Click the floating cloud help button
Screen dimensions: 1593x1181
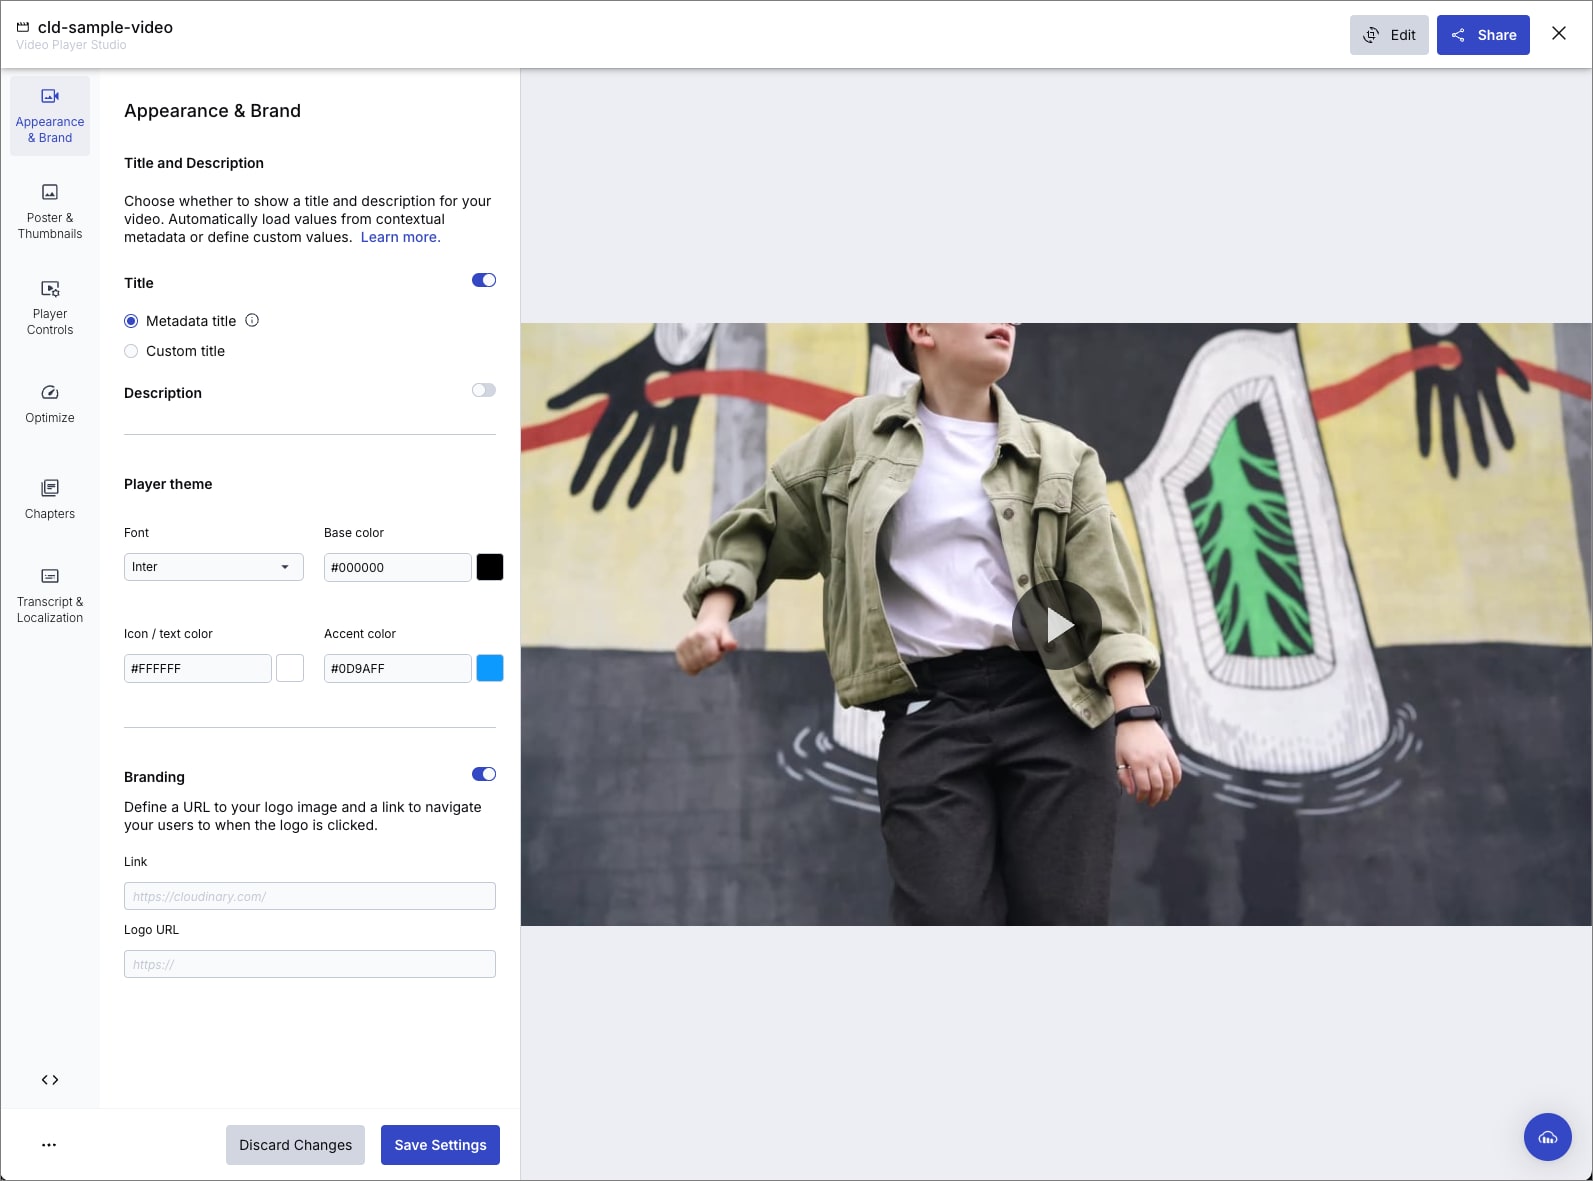(x=1547, y=1137)
